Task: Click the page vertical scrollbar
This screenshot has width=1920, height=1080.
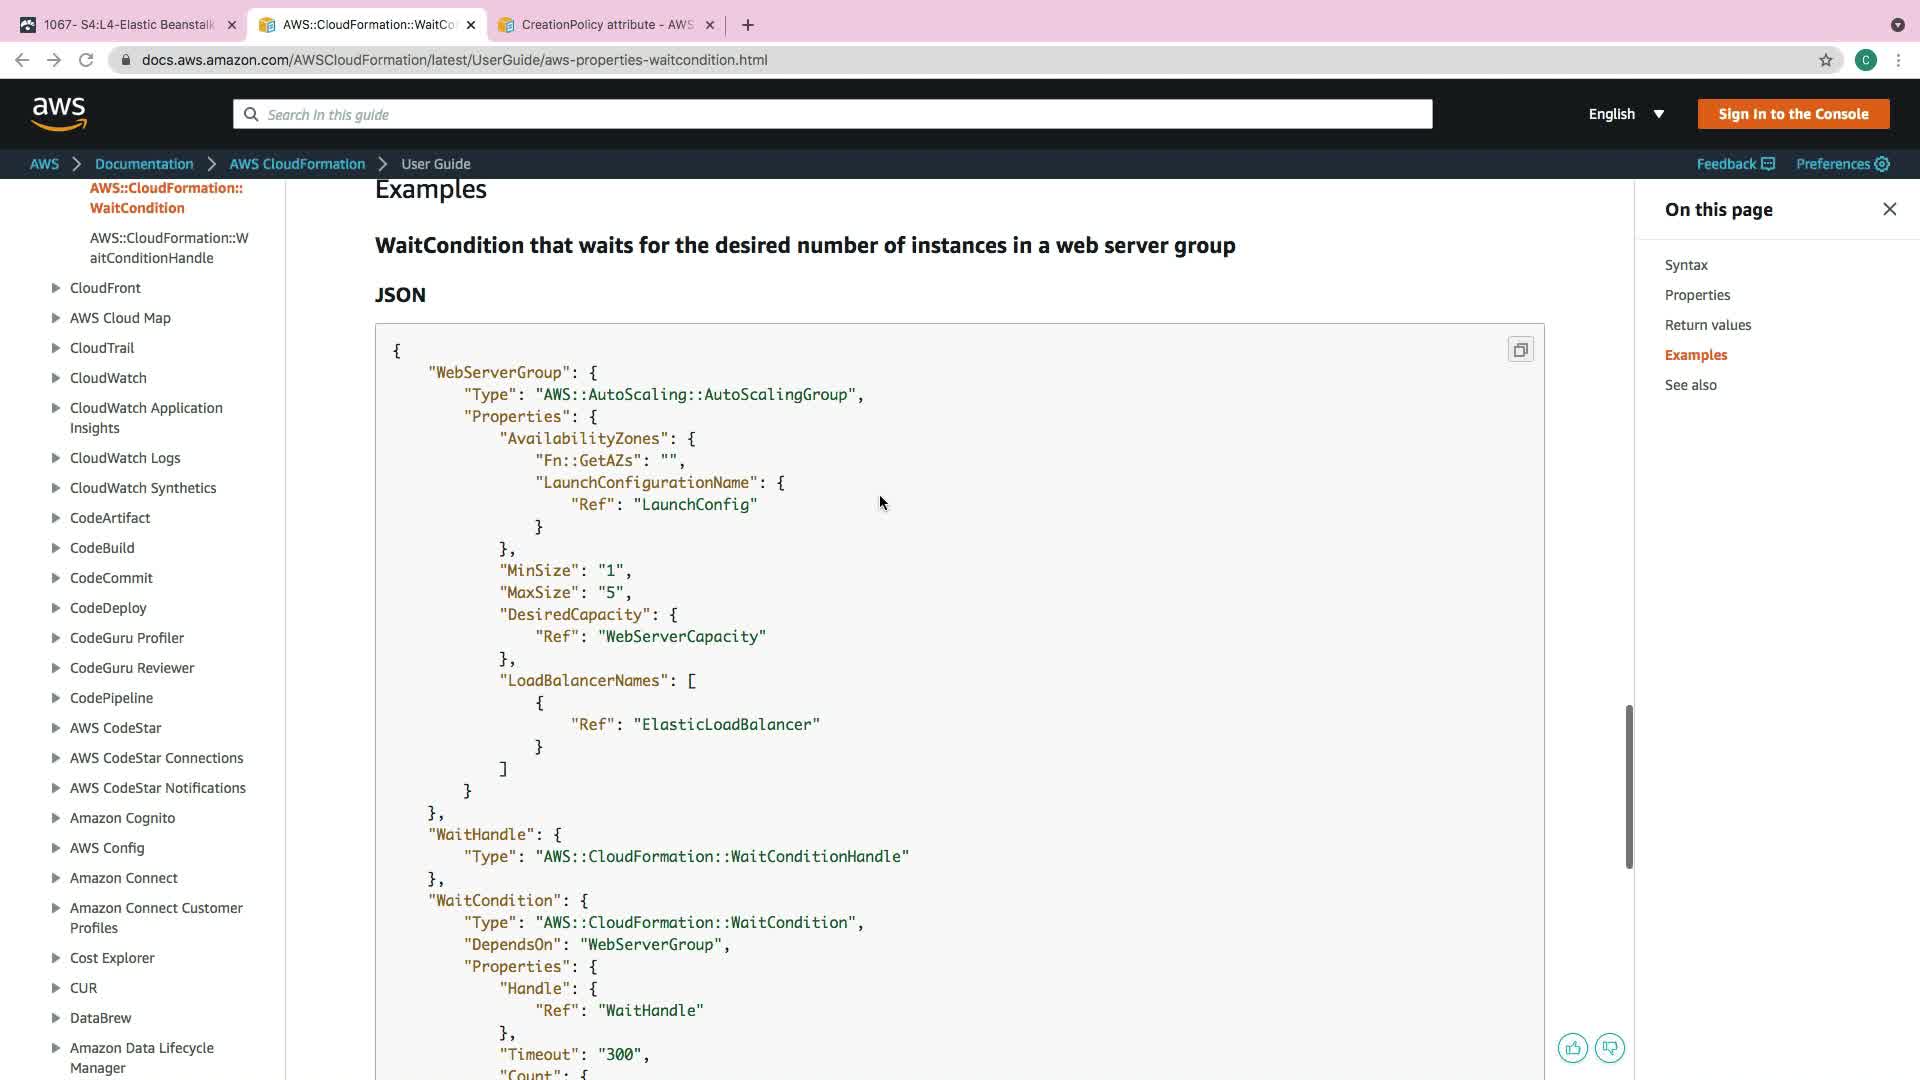Action: [x=1628, y=786]
